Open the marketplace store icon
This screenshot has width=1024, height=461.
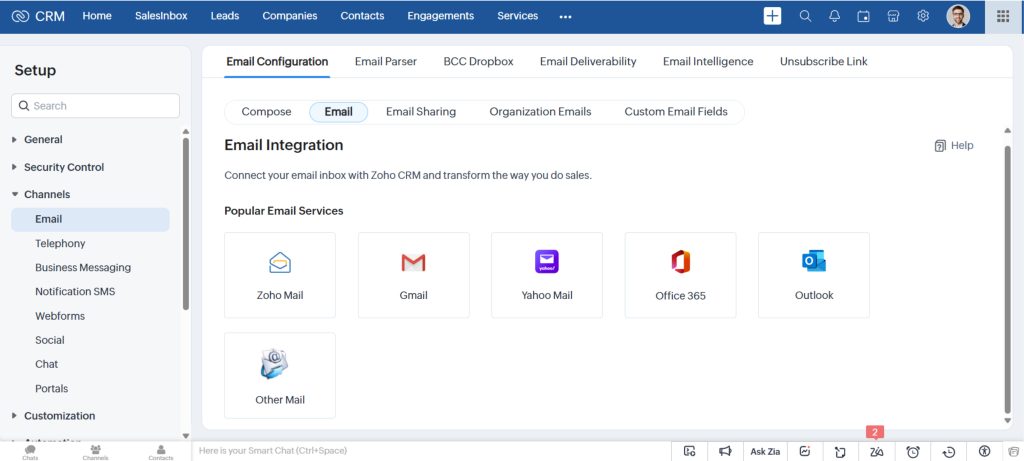[x=893, y=16]
